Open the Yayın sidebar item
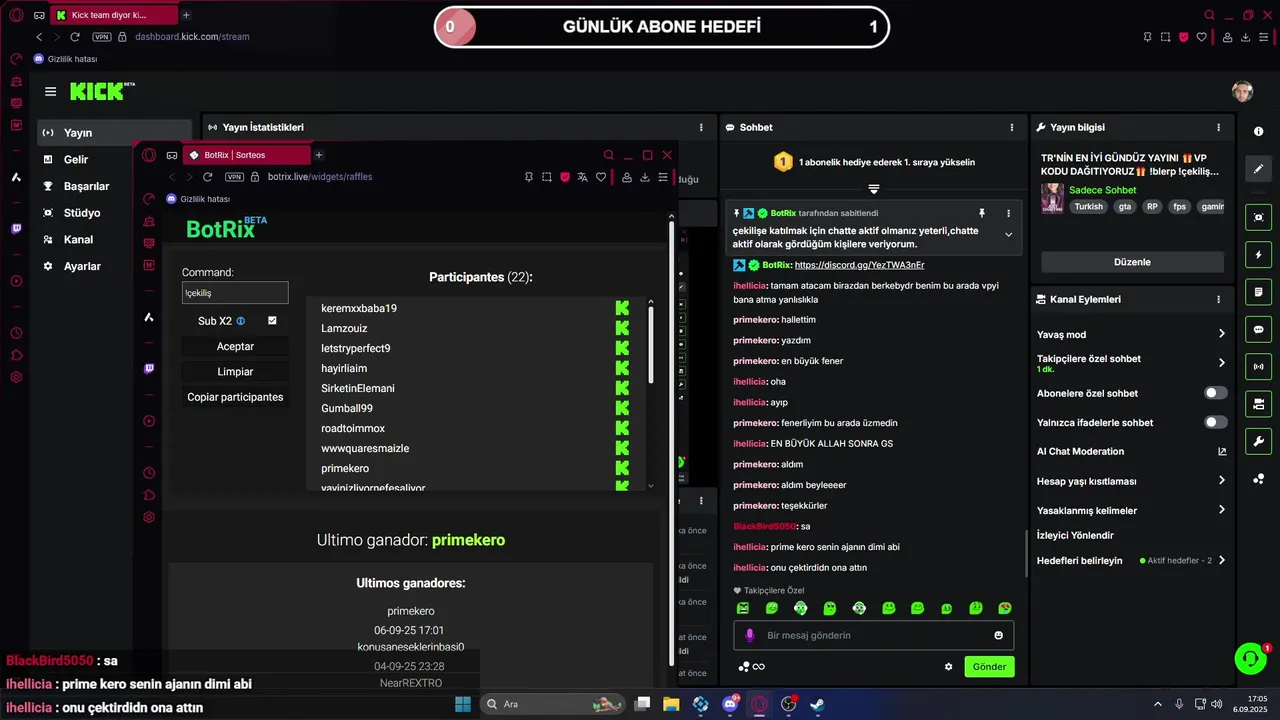Viewport: 1280px width, 720px height. 113,132
